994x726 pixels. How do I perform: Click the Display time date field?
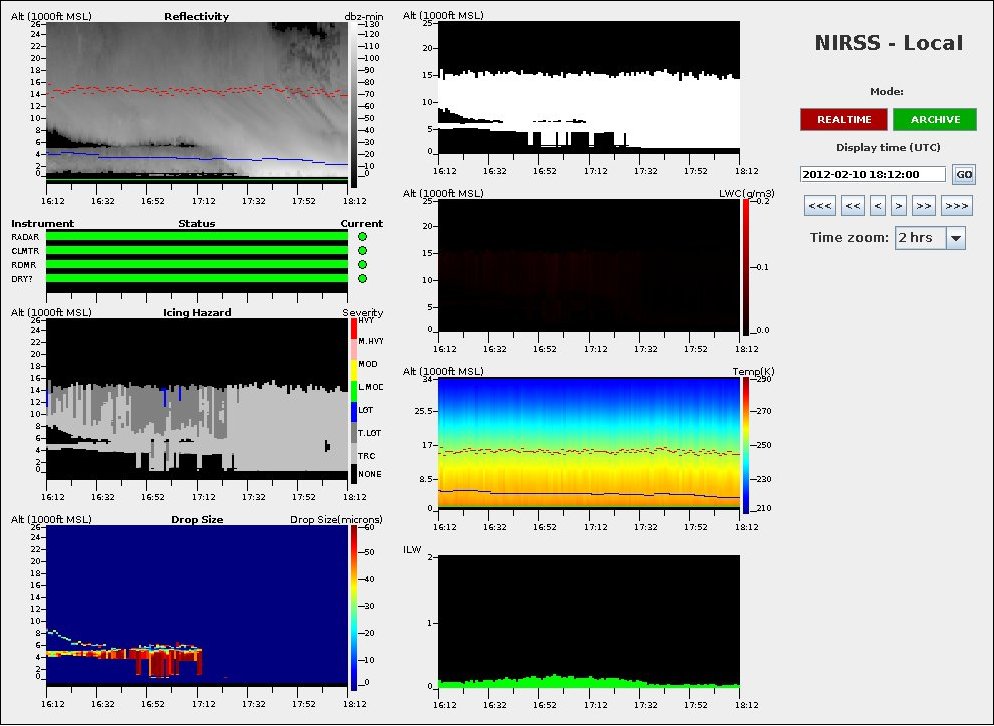pos(872,174)
